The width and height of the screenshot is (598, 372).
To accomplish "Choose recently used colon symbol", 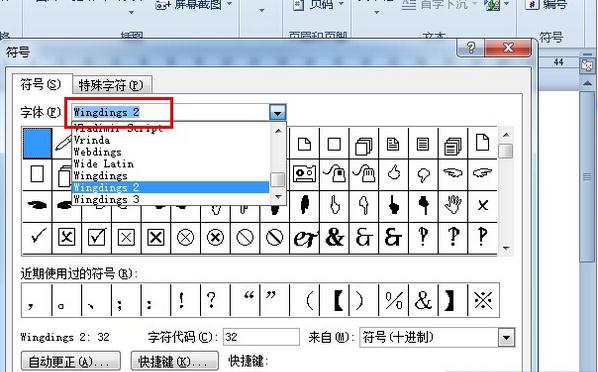I will [x=156, y=300].
